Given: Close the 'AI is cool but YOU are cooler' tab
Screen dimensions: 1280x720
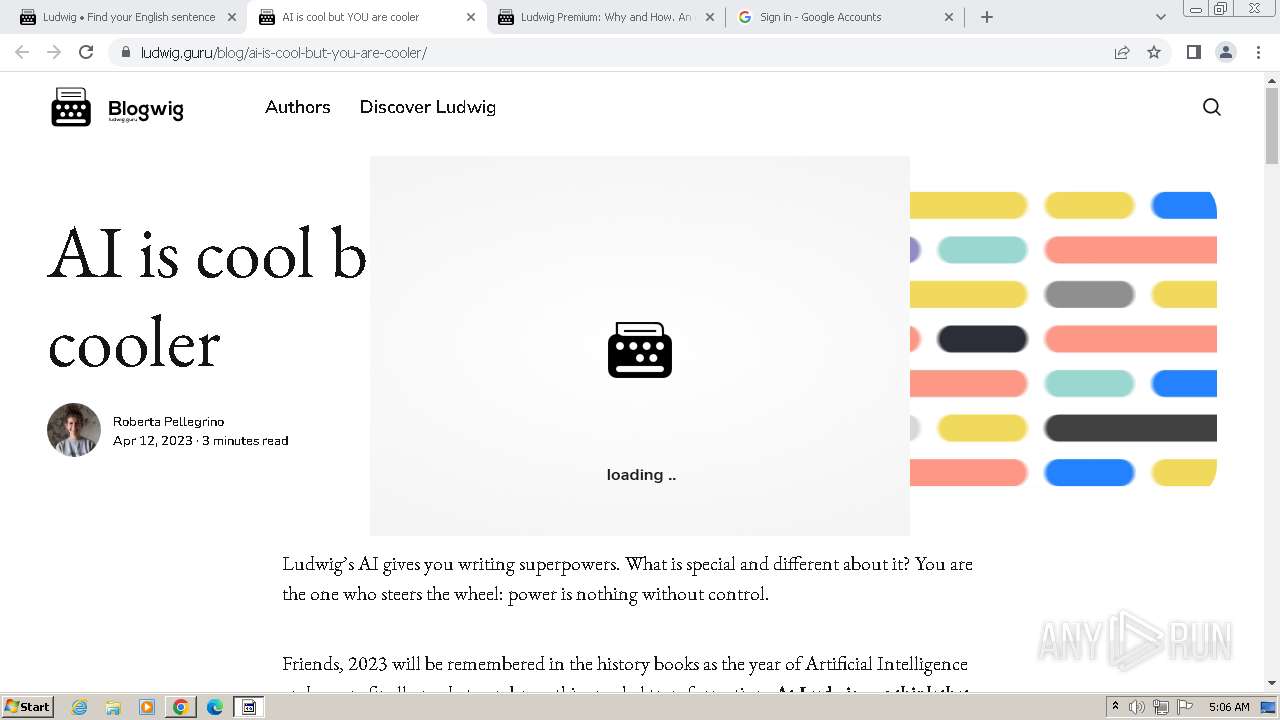Looking at the screenshot, I should [x=471, y=17].
